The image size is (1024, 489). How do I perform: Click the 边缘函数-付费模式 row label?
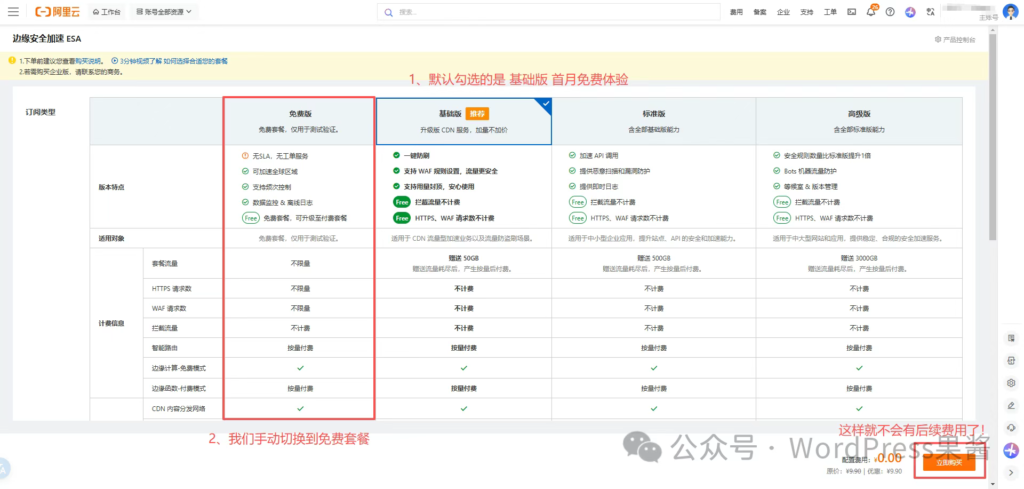coord(178,388)
